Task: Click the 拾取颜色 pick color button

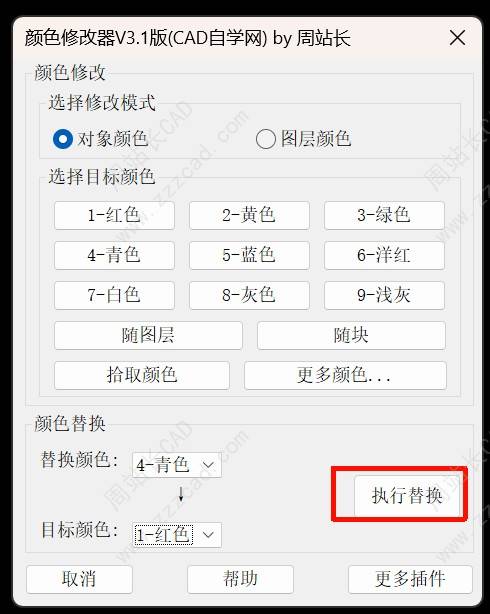Action: [x=142, y=375]
